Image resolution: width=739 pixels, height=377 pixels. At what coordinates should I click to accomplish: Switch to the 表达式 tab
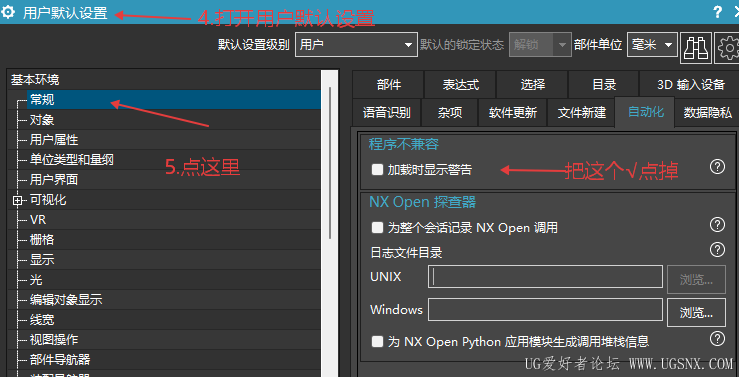point(460,85)
